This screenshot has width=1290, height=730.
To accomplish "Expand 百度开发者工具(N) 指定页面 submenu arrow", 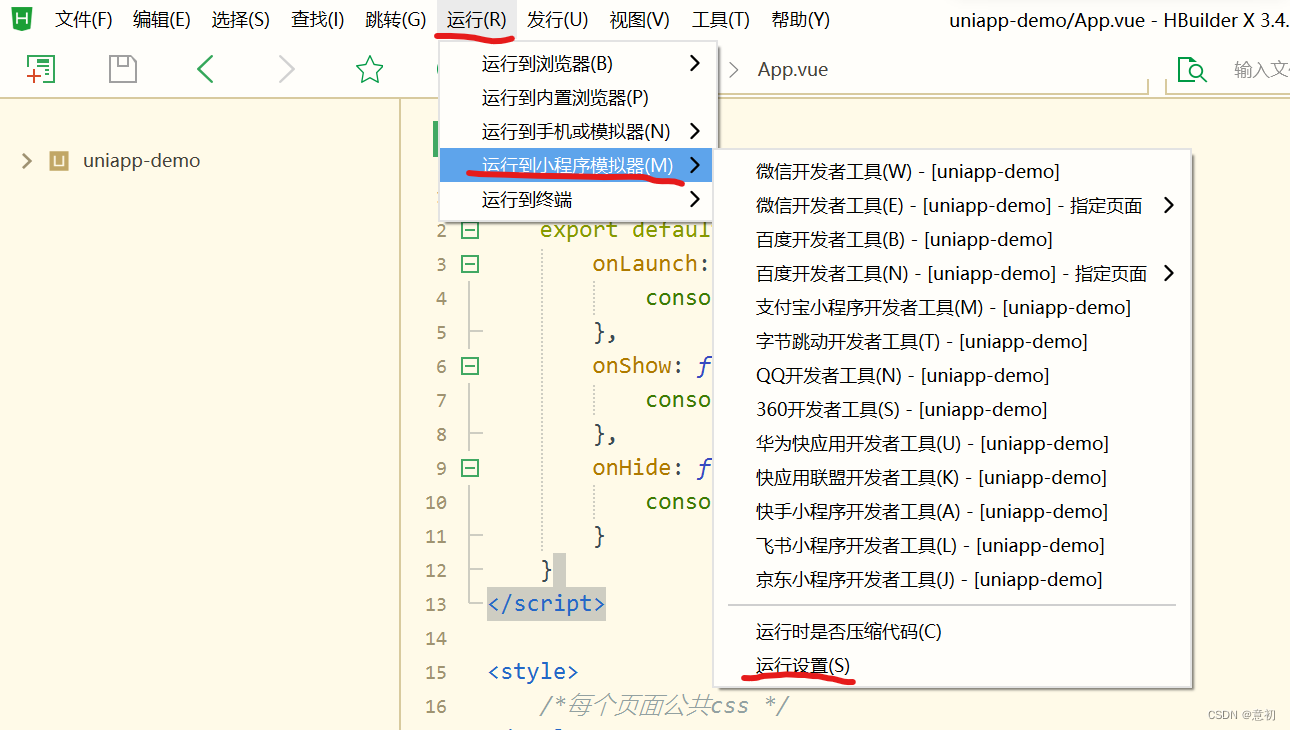I will coord(1169,274).
